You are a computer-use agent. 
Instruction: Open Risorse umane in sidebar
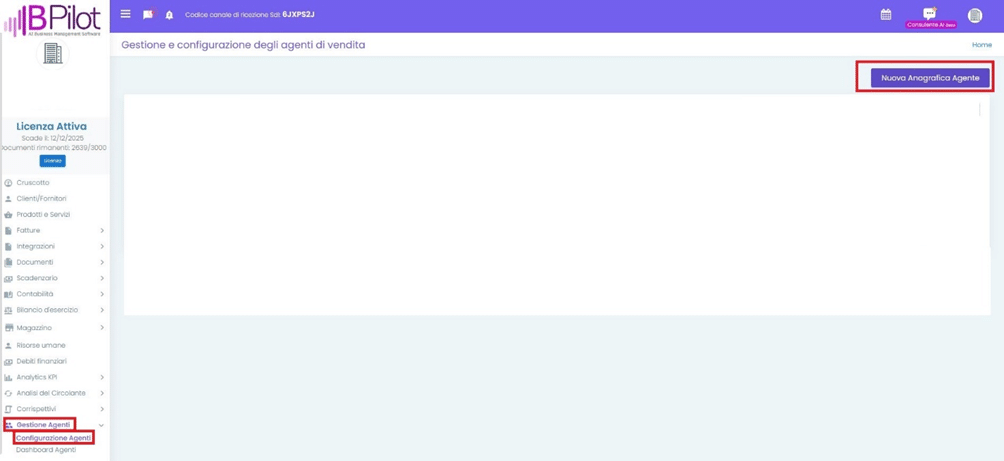click(x=41, y=346)
